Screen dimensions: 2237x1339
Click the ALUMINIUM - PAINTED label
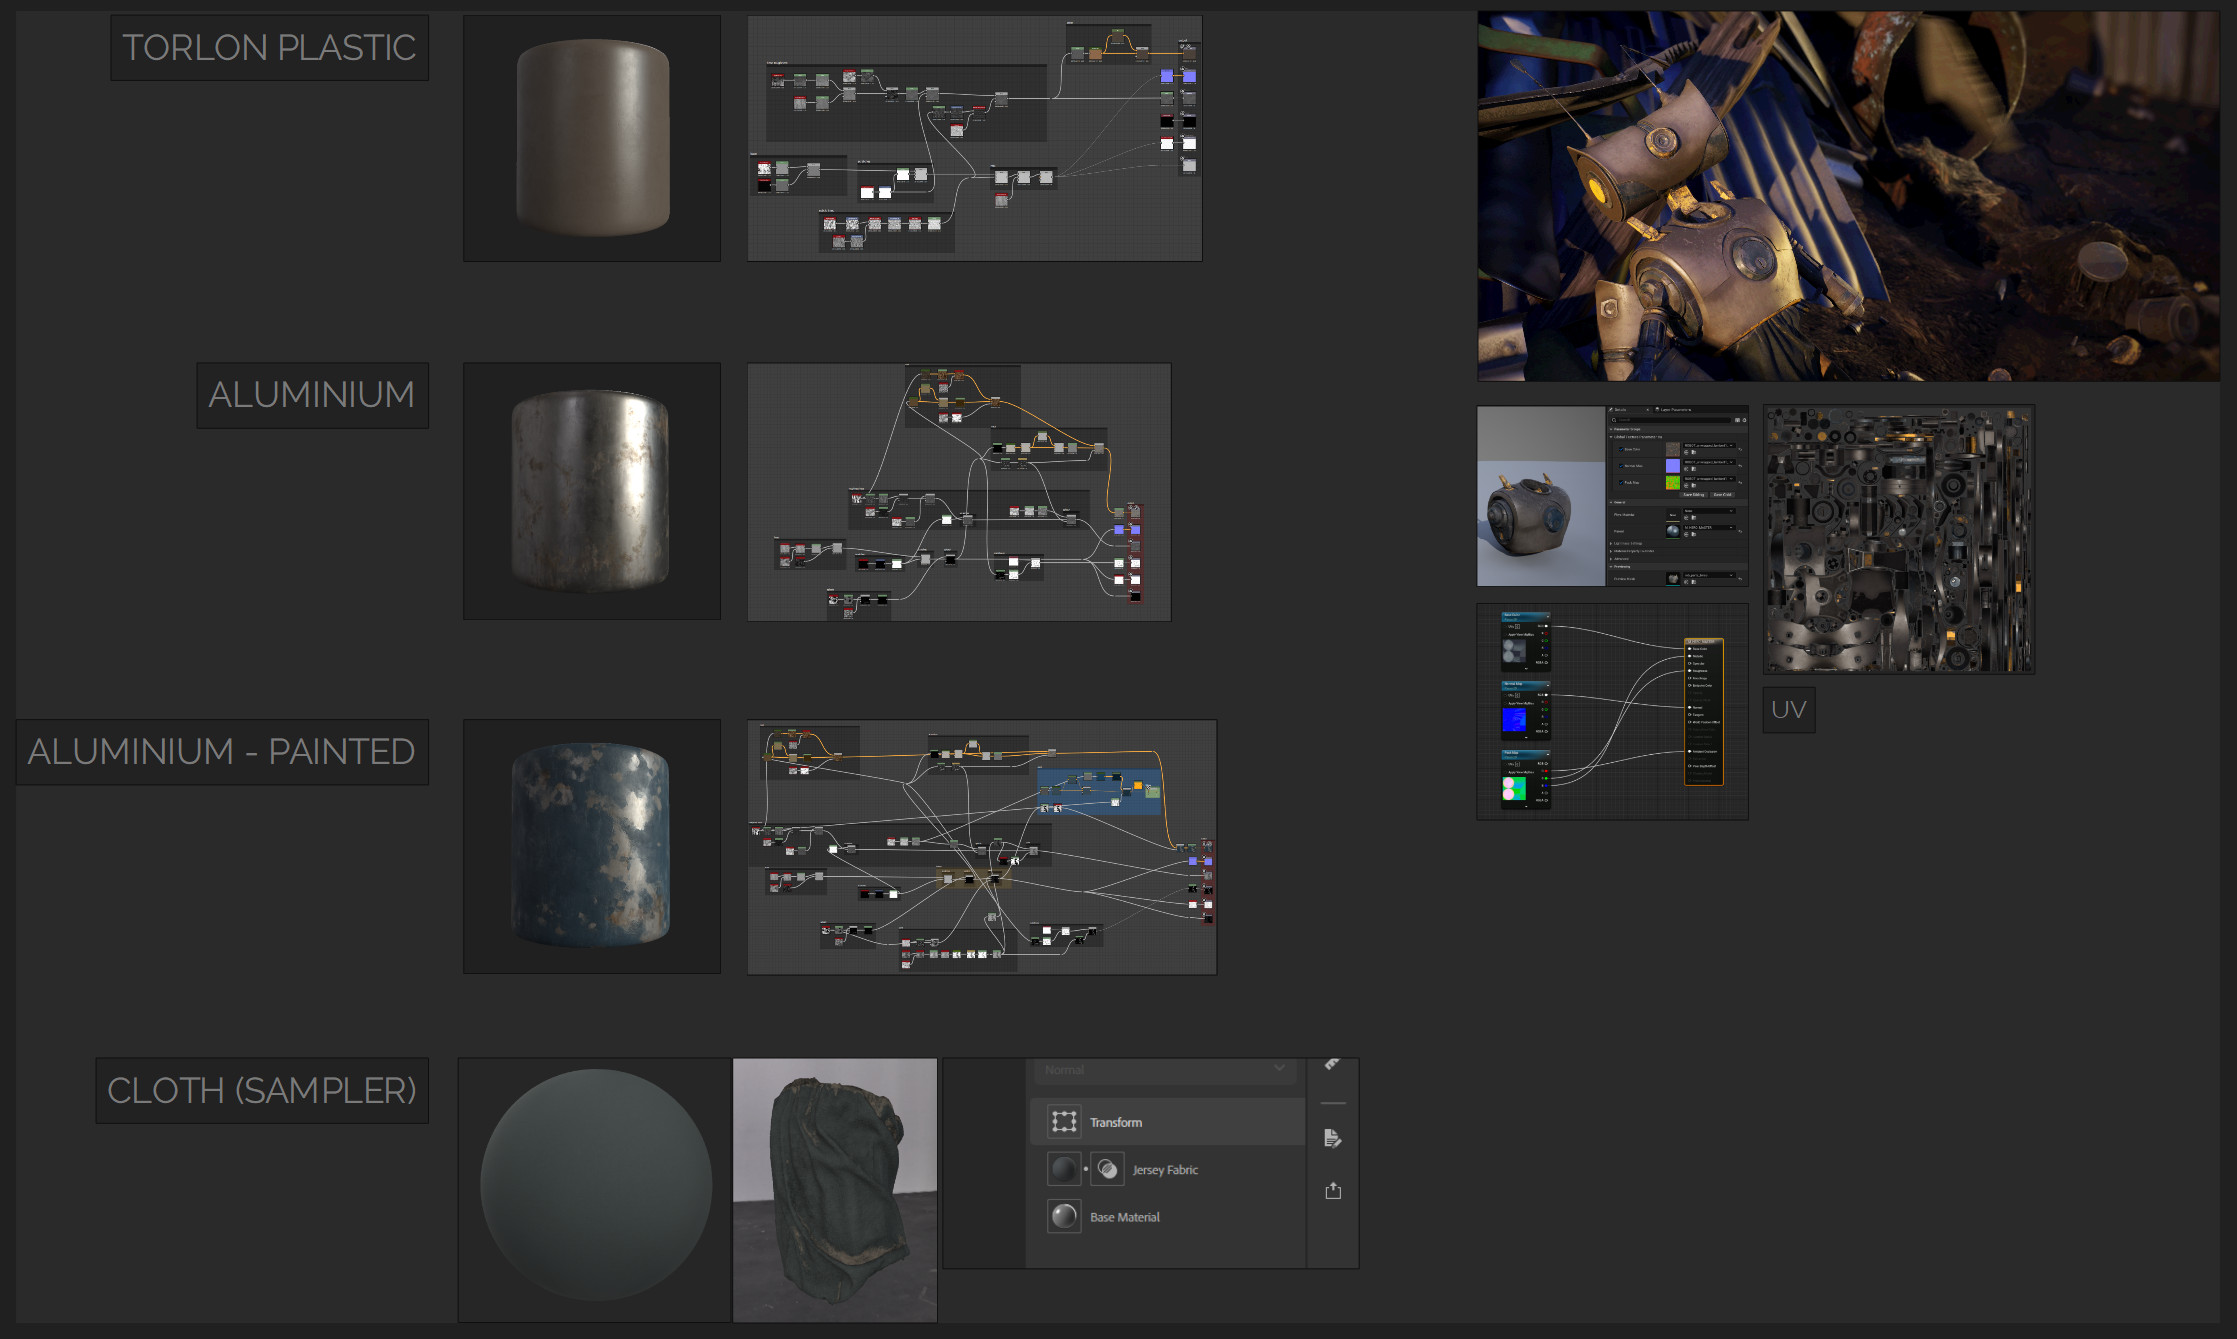coord(222,752)
